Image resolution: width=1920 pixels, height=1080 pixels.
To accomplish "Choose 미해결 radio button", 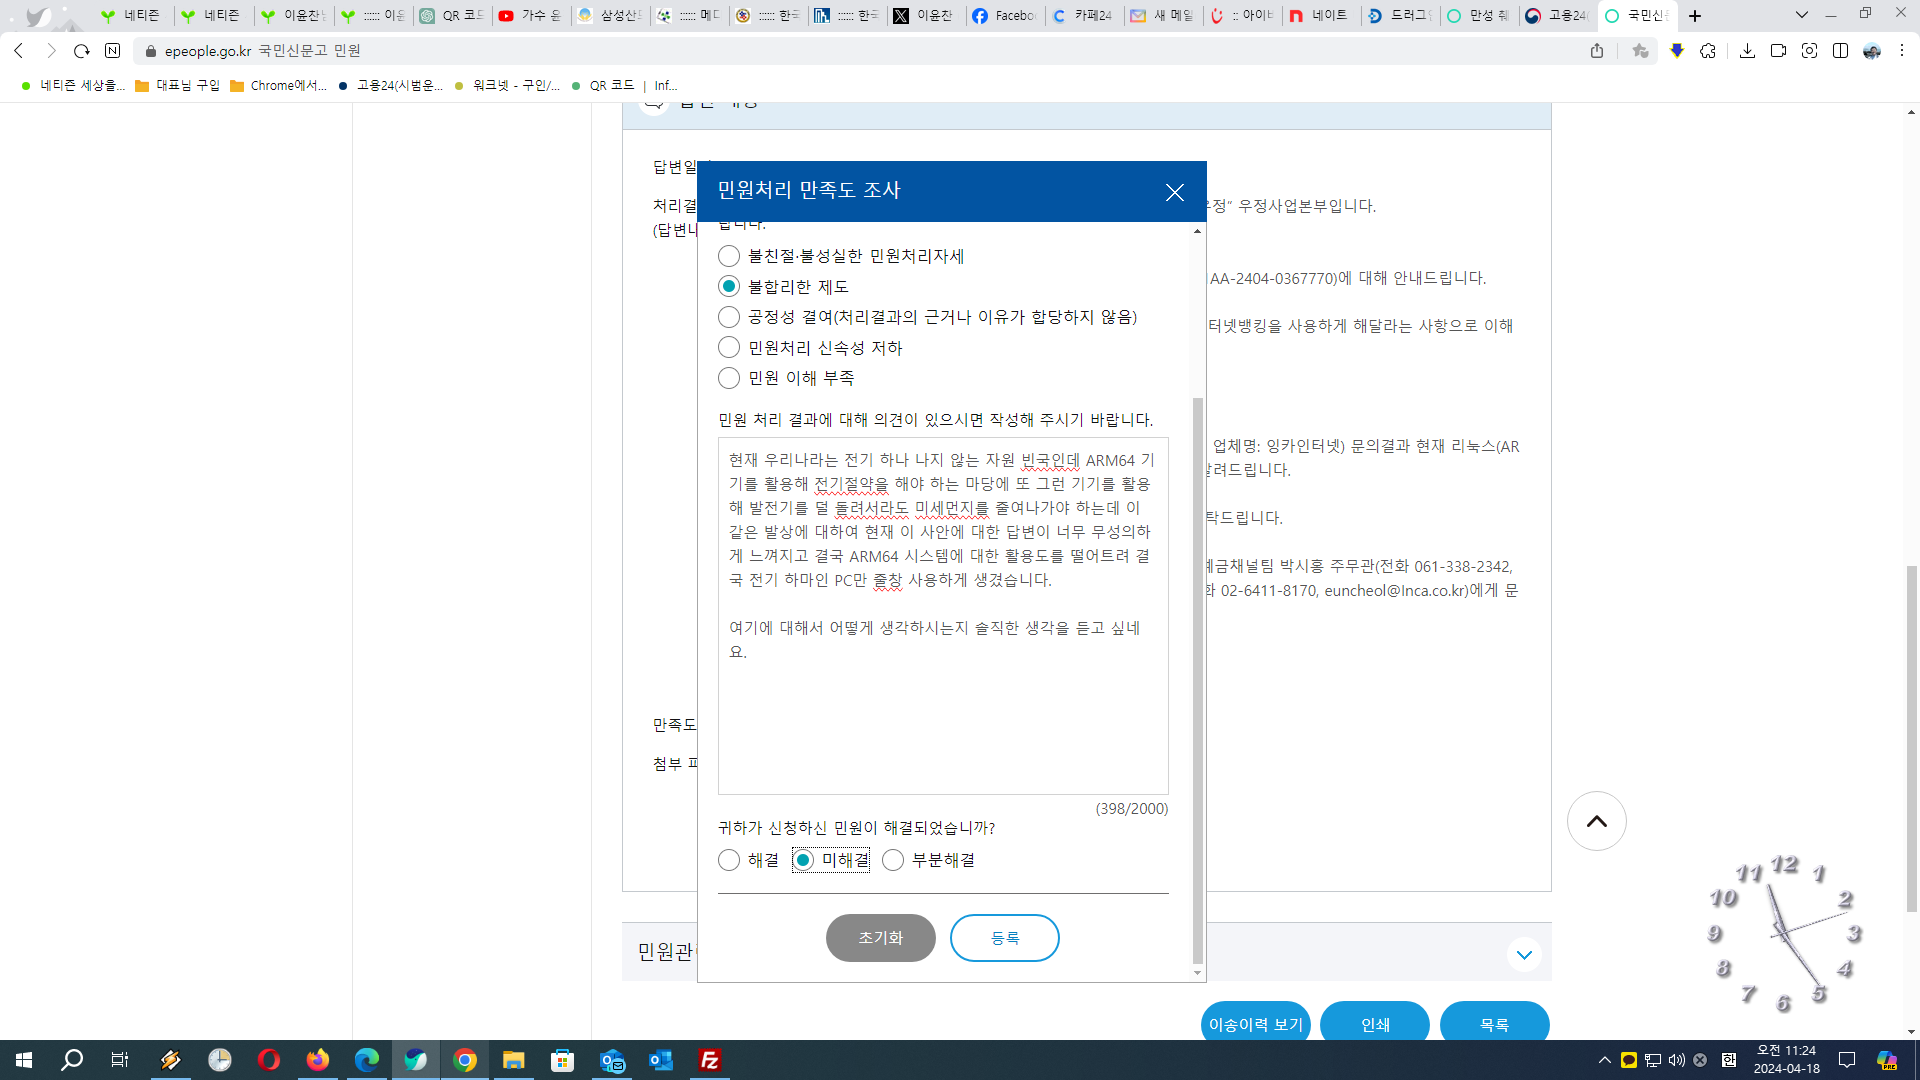I will 803,860.
